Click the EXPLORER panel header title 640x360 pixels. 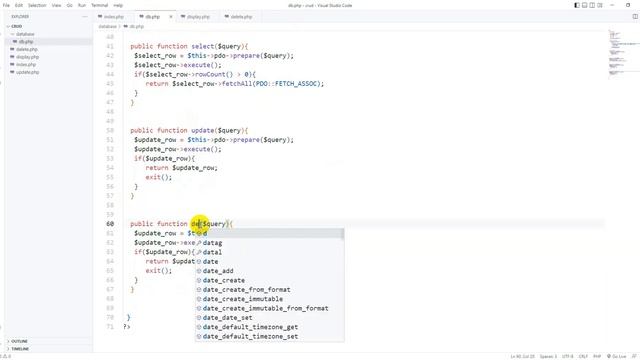point(20,17)
